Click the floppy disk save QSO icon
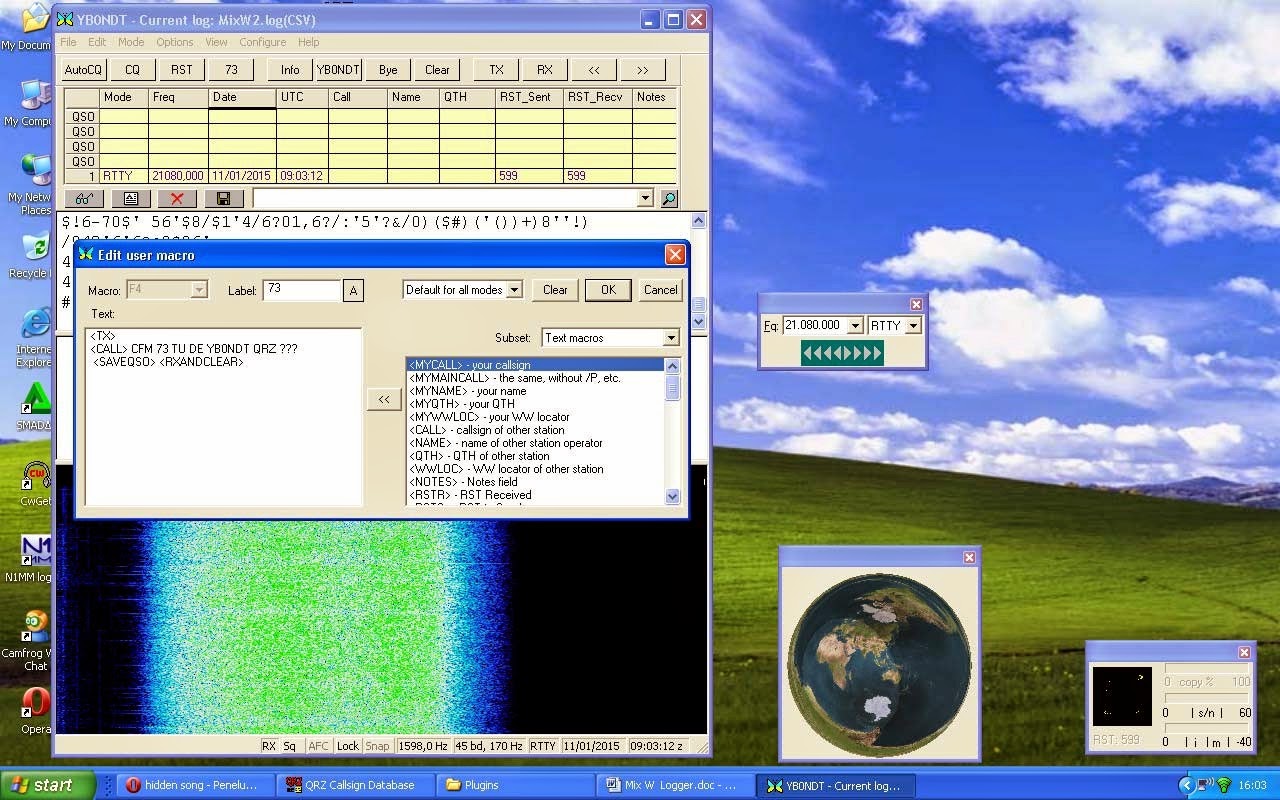Viewport: 1280px width, 800px height. (x=223, y=199)
